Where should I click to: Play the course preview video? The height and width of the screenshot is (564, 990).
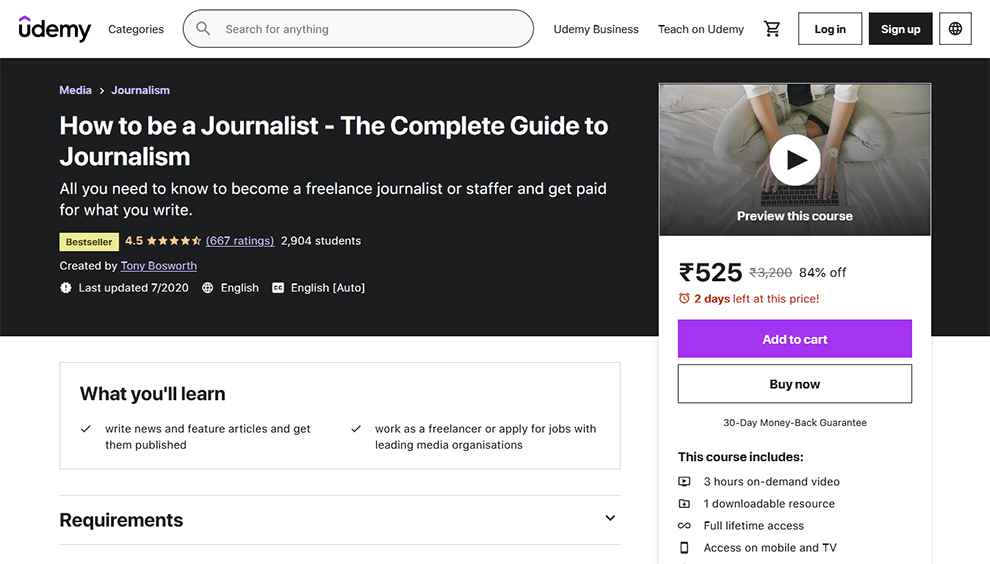[x=794, y=160]
